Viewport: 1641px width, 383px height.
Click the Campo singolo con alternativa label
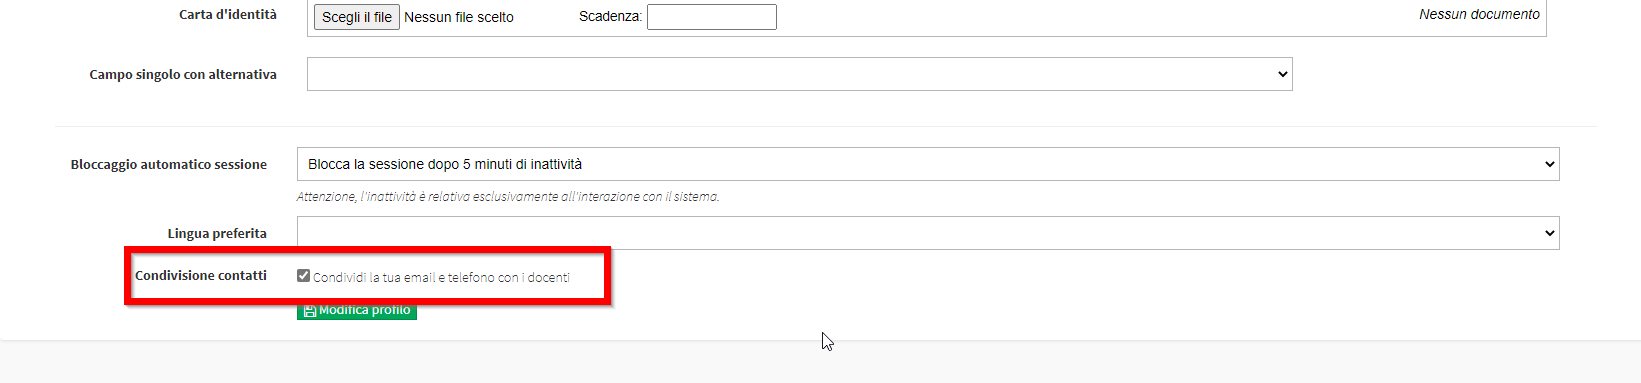tap(183, 74)
